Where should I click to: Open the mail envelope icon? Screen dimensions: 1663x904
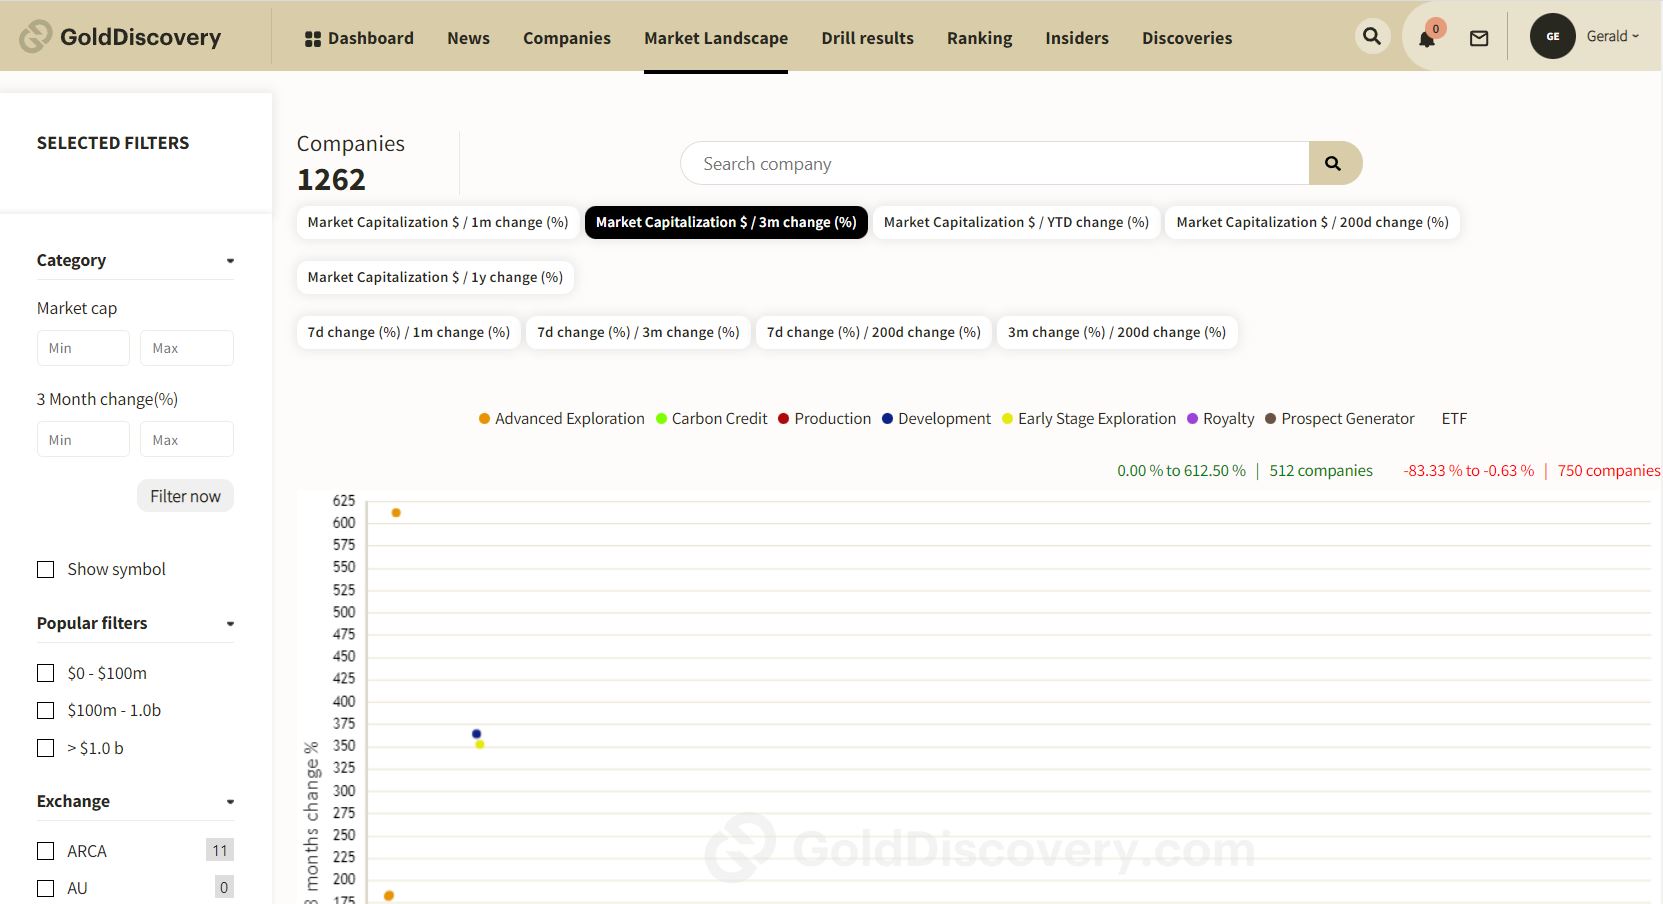coord(1479,38)
